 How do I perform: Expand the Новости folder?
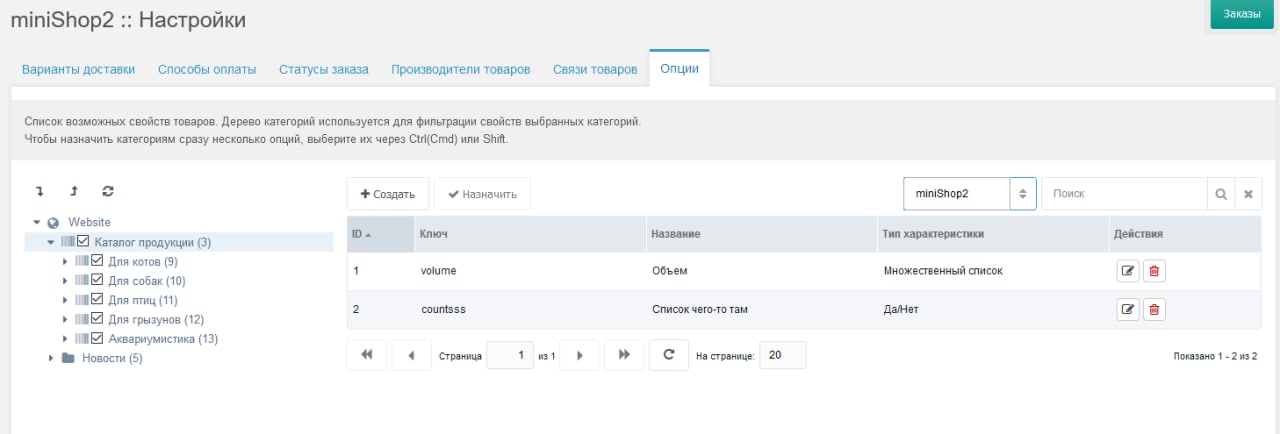[x=51, y=358]
